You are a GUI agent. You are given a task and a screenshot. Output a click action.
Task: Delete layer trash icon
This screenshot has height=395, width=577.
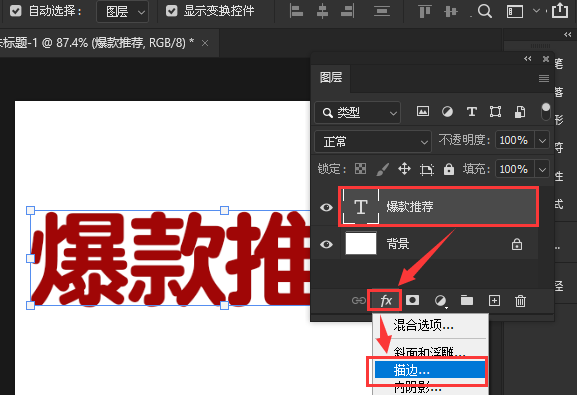click(520, 301)
